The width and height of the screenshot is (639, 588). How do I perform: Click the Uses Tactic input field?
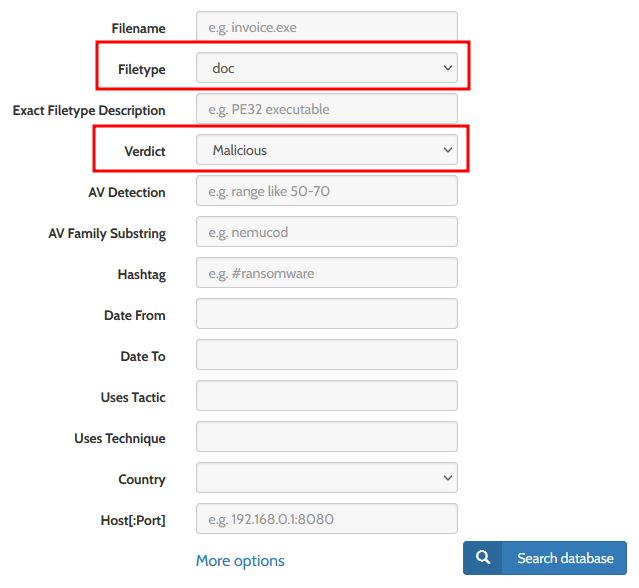pyautogui.click(x=326, y=396)
